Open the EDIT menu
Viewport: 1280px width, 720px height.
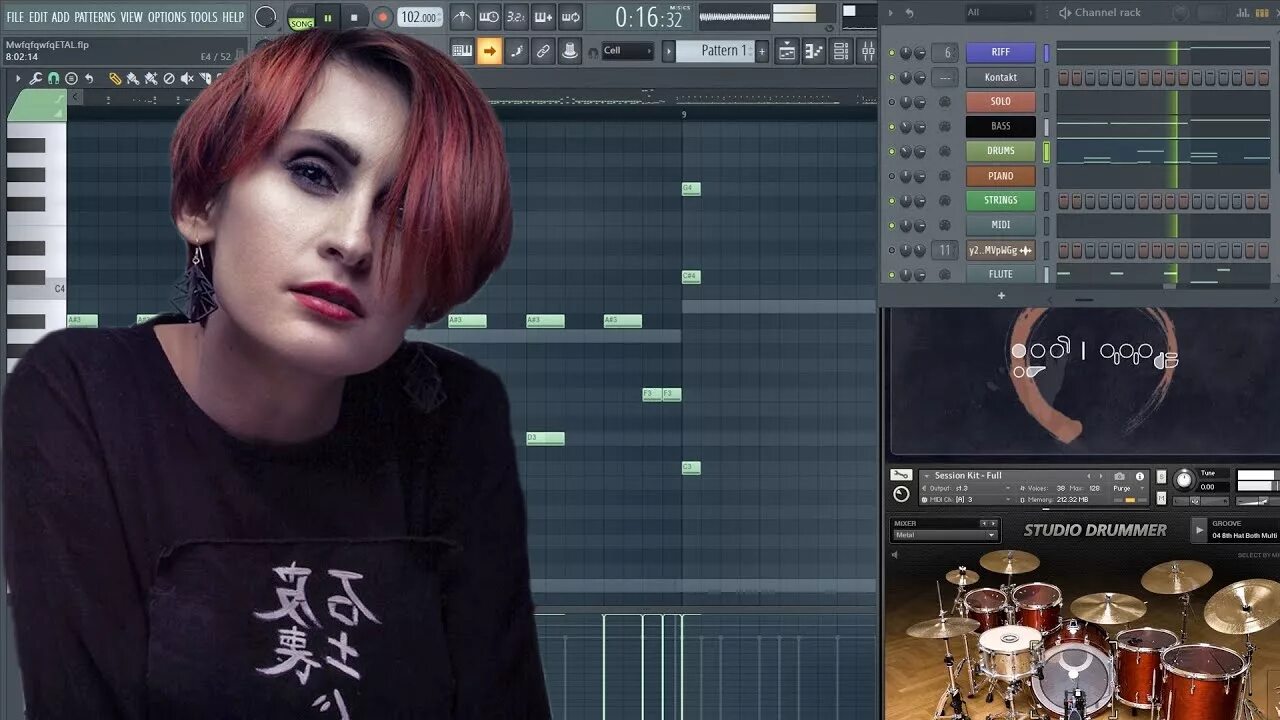pyautogui.click(x=38, y=17)
